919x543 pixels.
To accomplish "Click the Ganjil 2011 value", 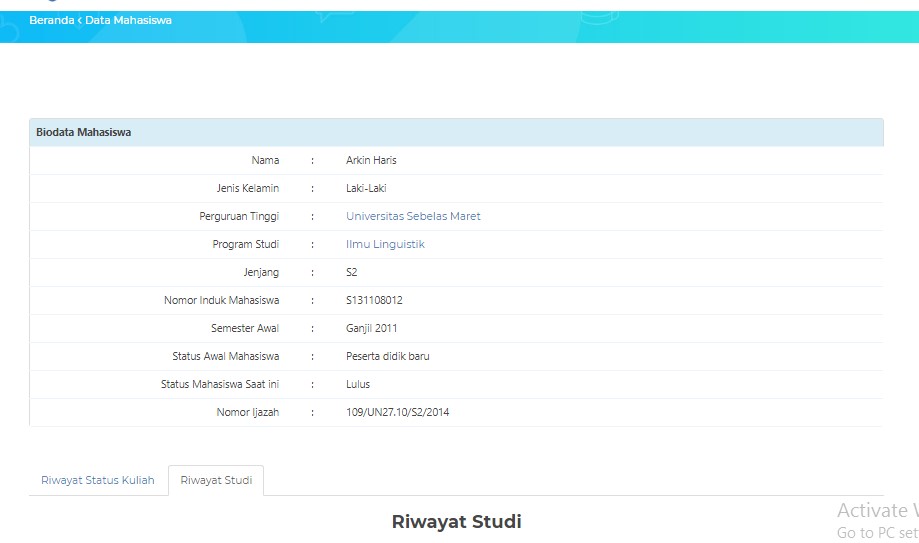I will (372, 328).
